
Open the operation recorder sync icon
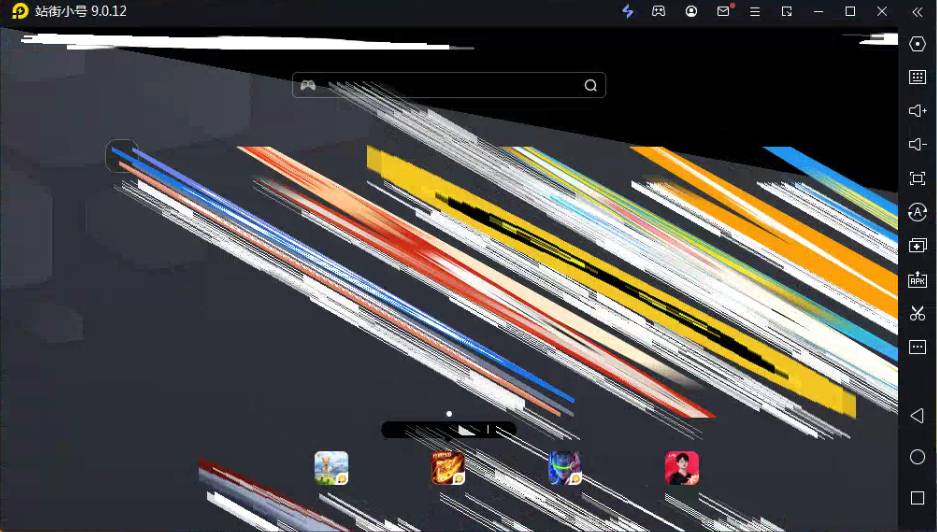(x=917, y=212)
